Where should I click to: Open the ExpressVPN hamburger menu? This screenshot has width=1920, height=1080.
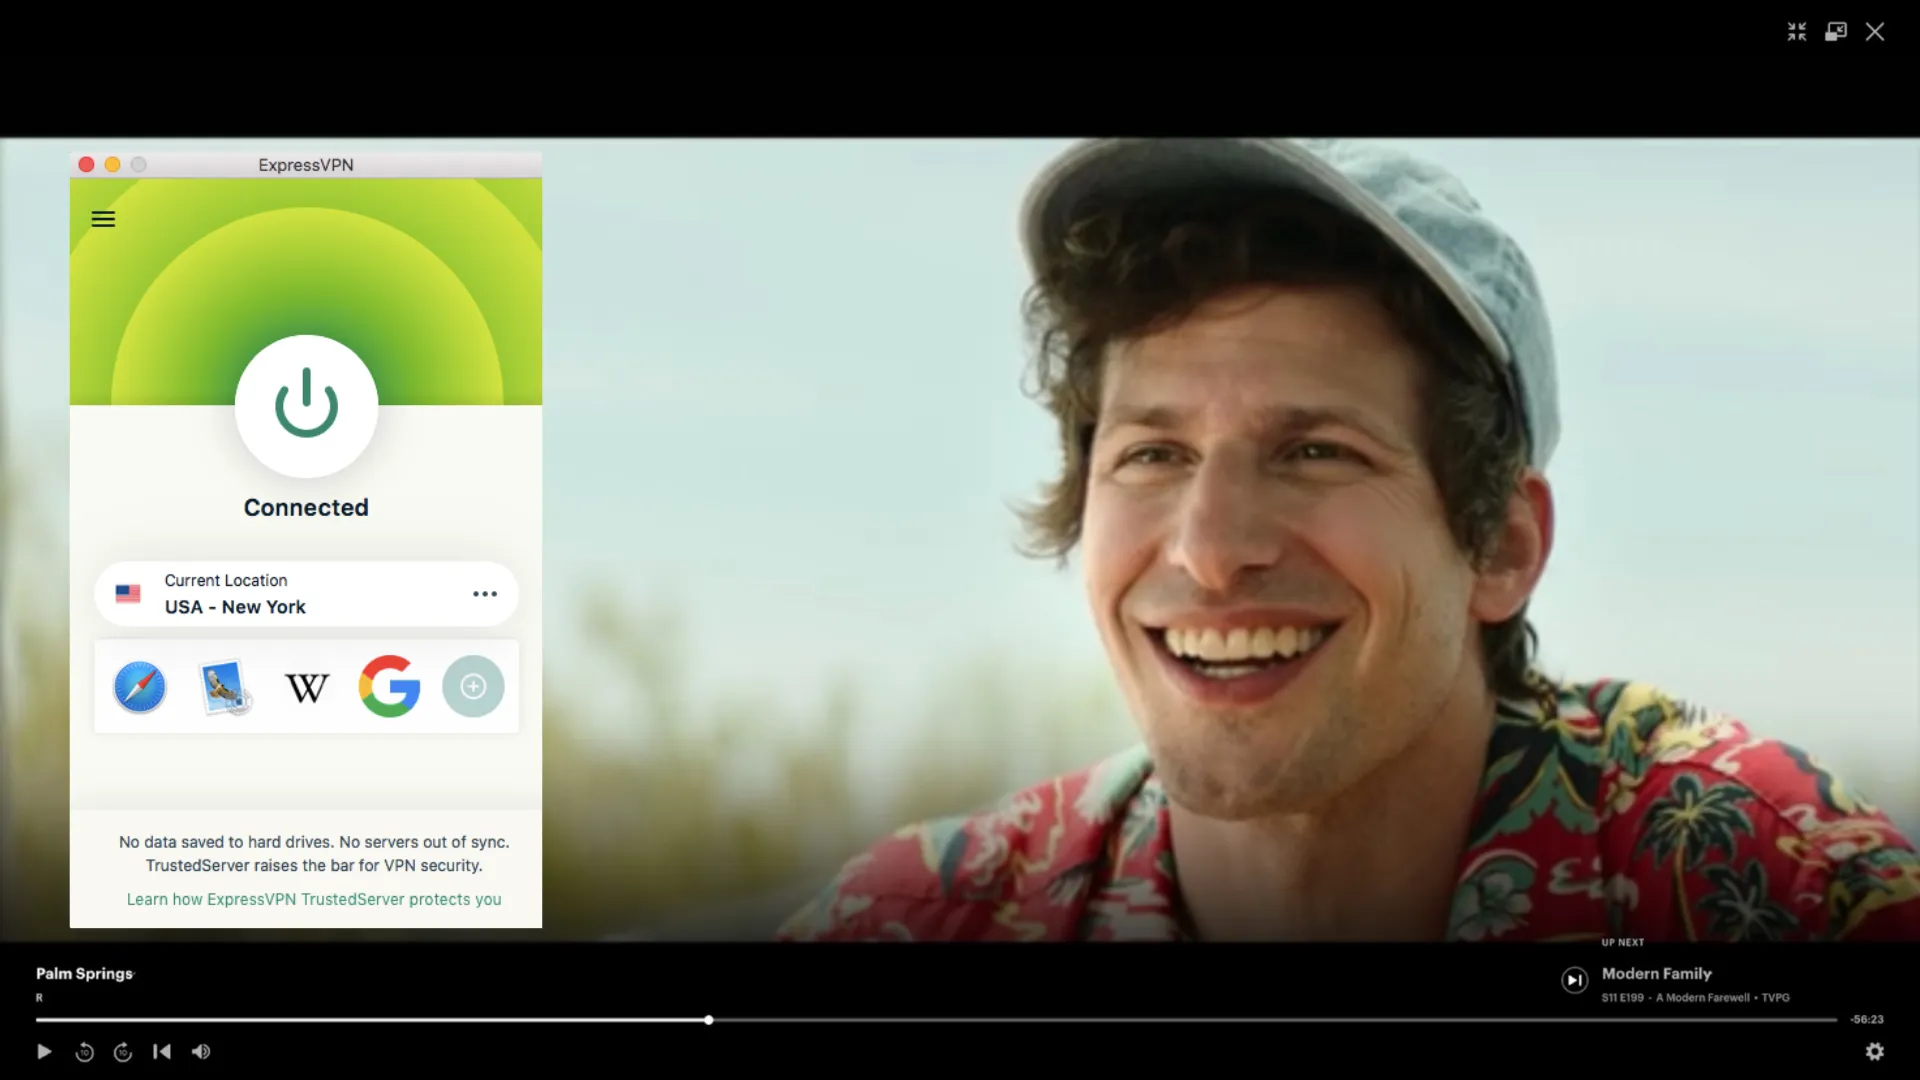point(103,218)
